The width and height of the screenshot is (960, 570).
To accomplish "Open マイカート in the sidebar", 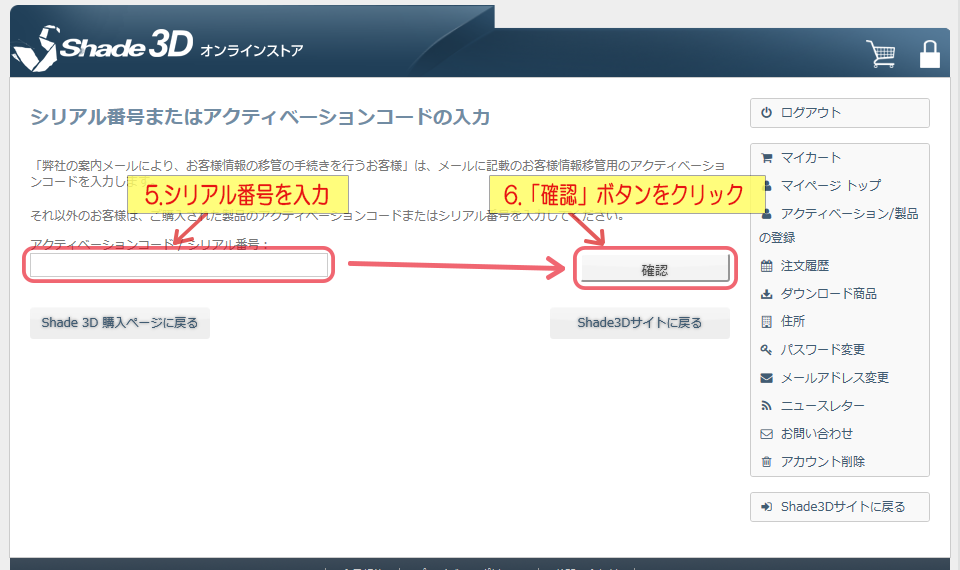I will [810, 158].
